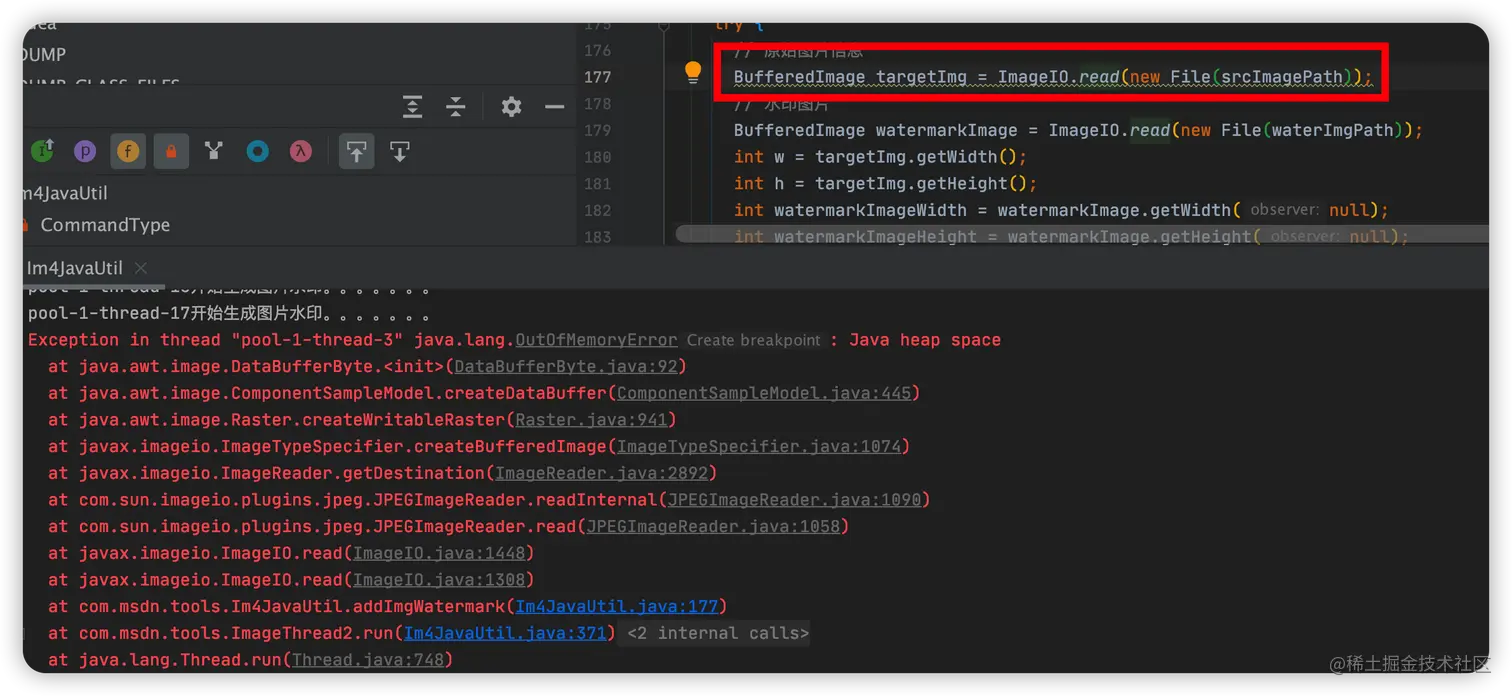Click 'DUMP' entry in the left panel
This screenshot has height=696, width=1512.
click(x=44, y=54)
